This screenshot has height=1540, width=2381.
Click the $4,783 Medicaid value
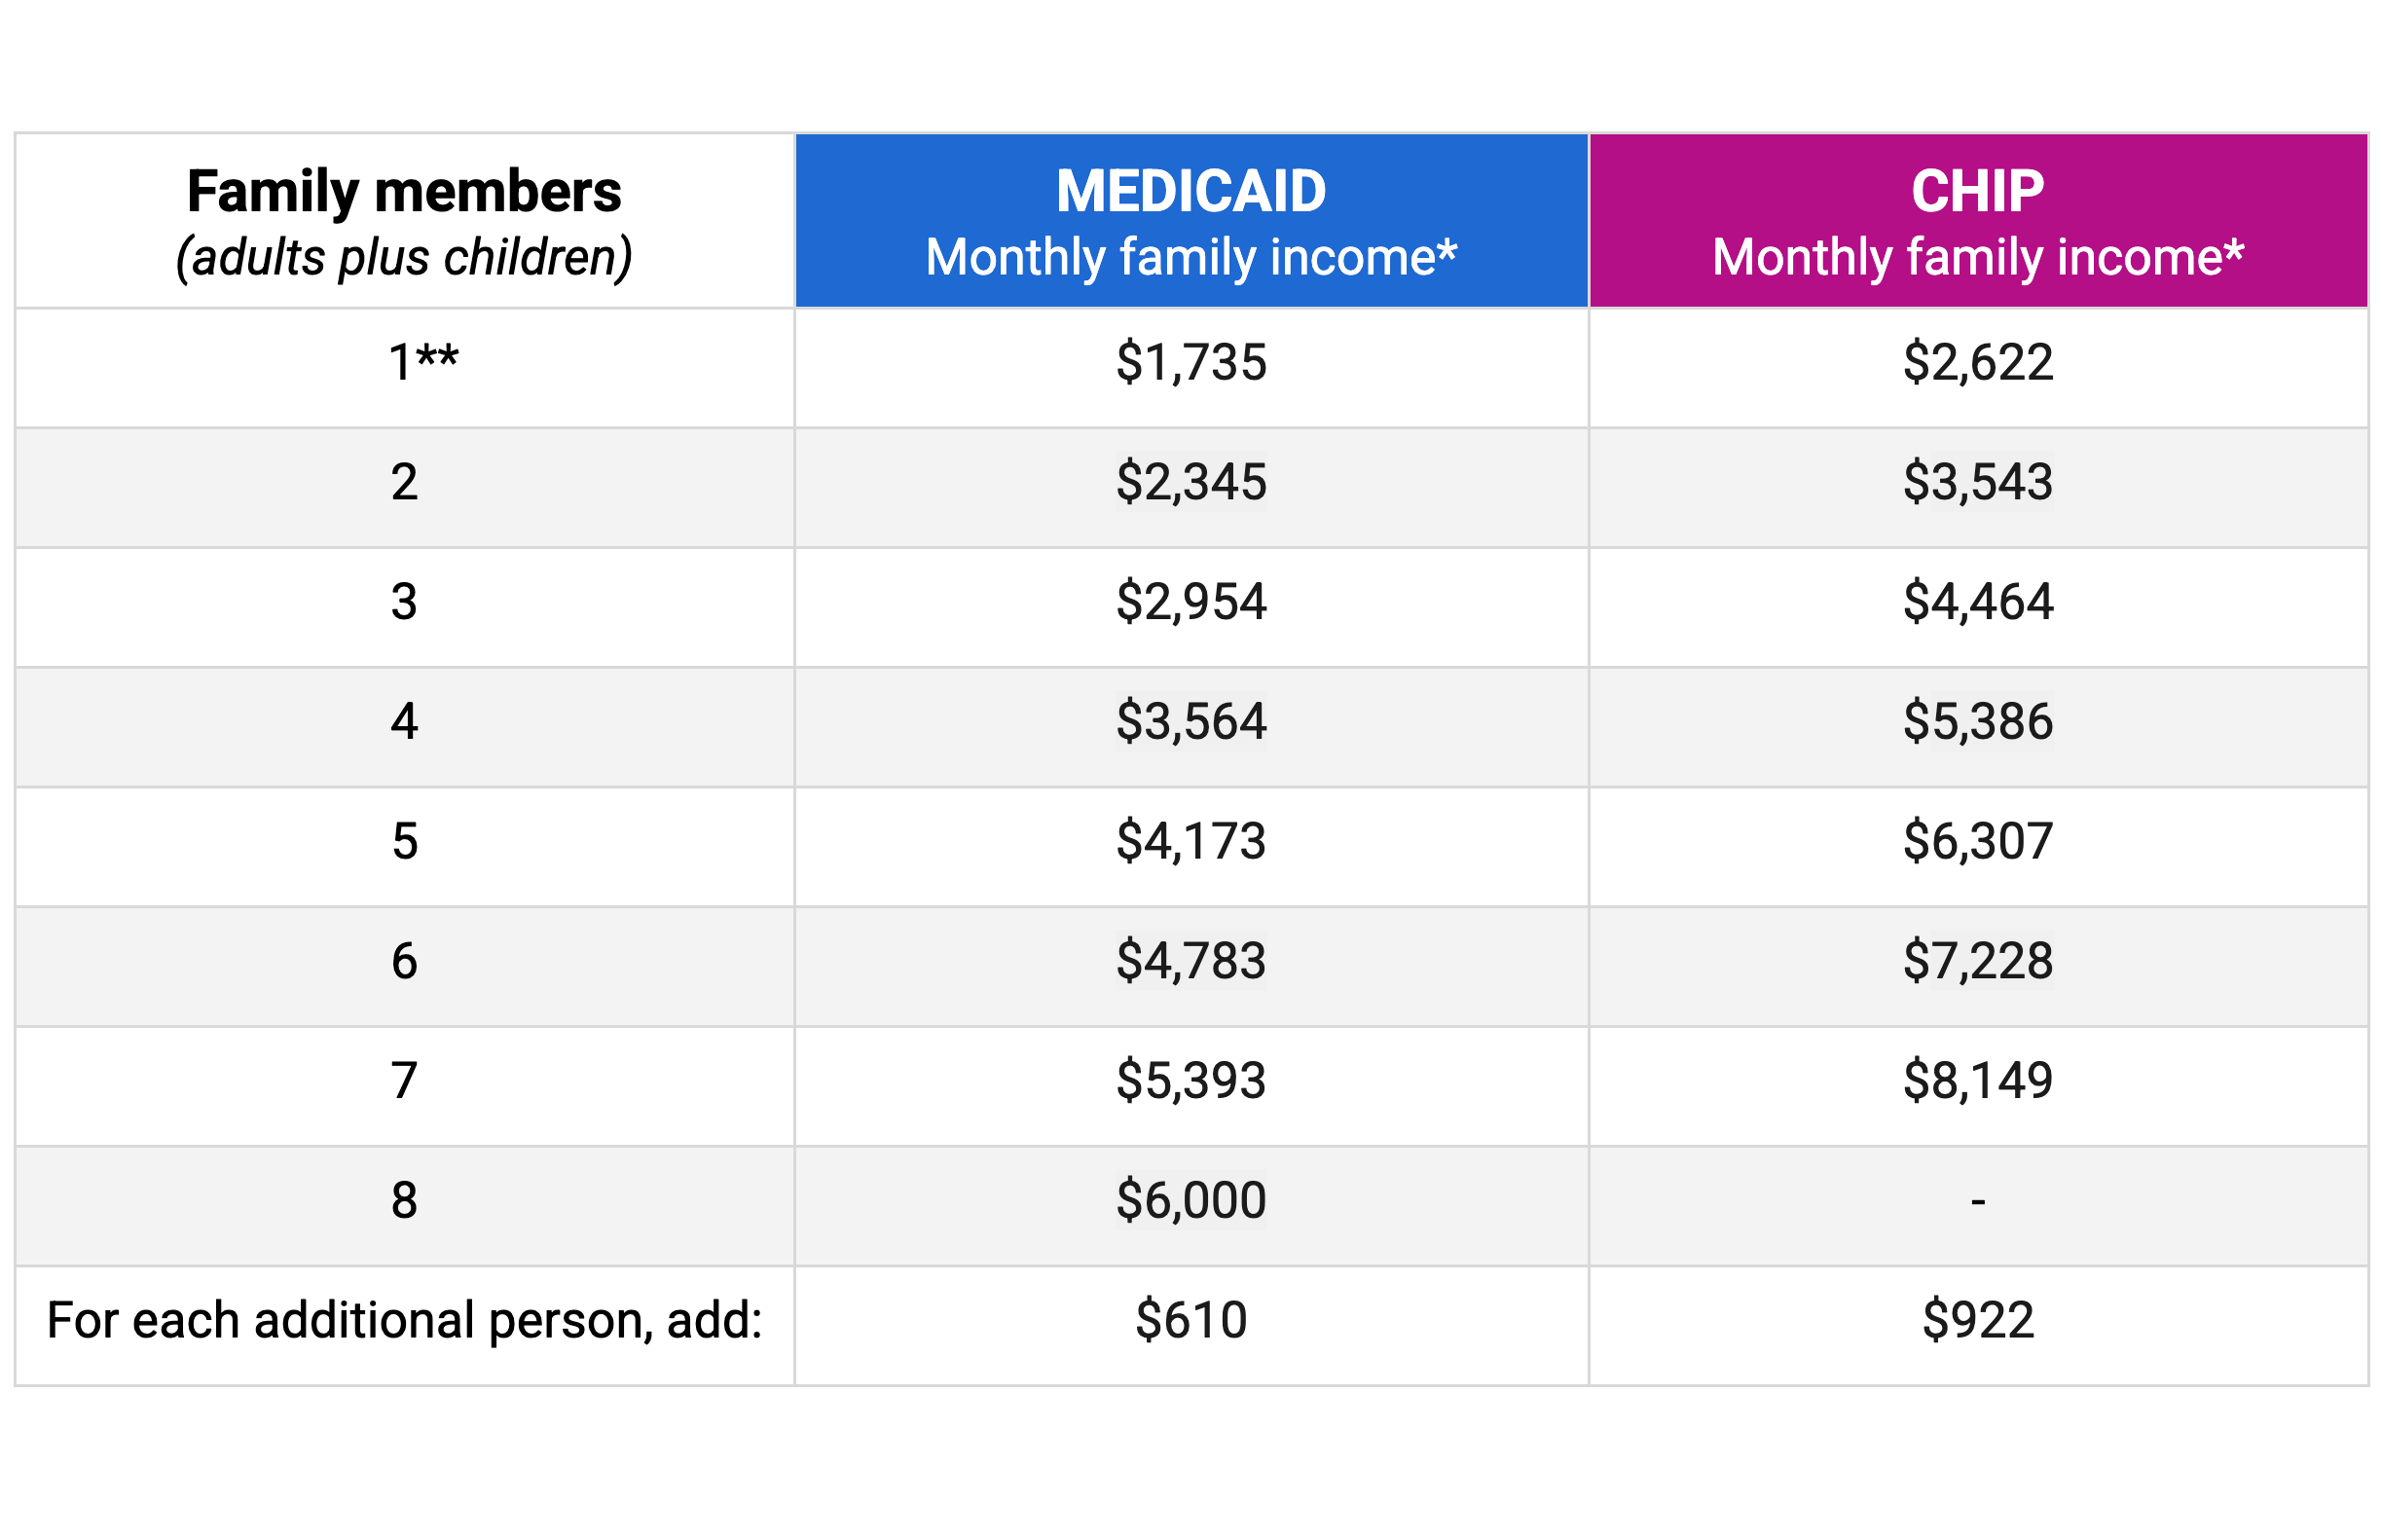[x=1190, y=961]
